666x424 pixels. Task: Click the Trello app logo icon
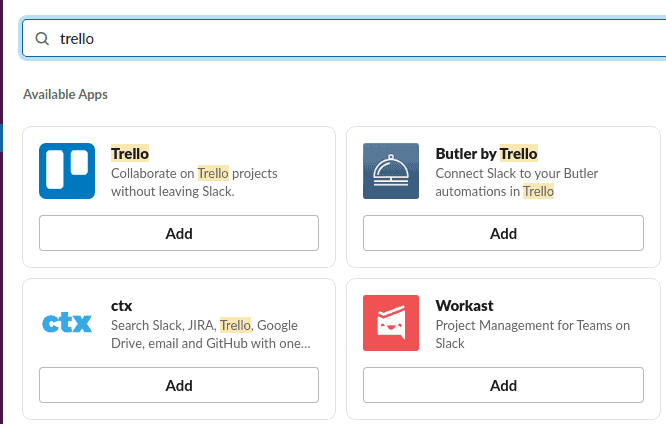[x=67, y=171]
